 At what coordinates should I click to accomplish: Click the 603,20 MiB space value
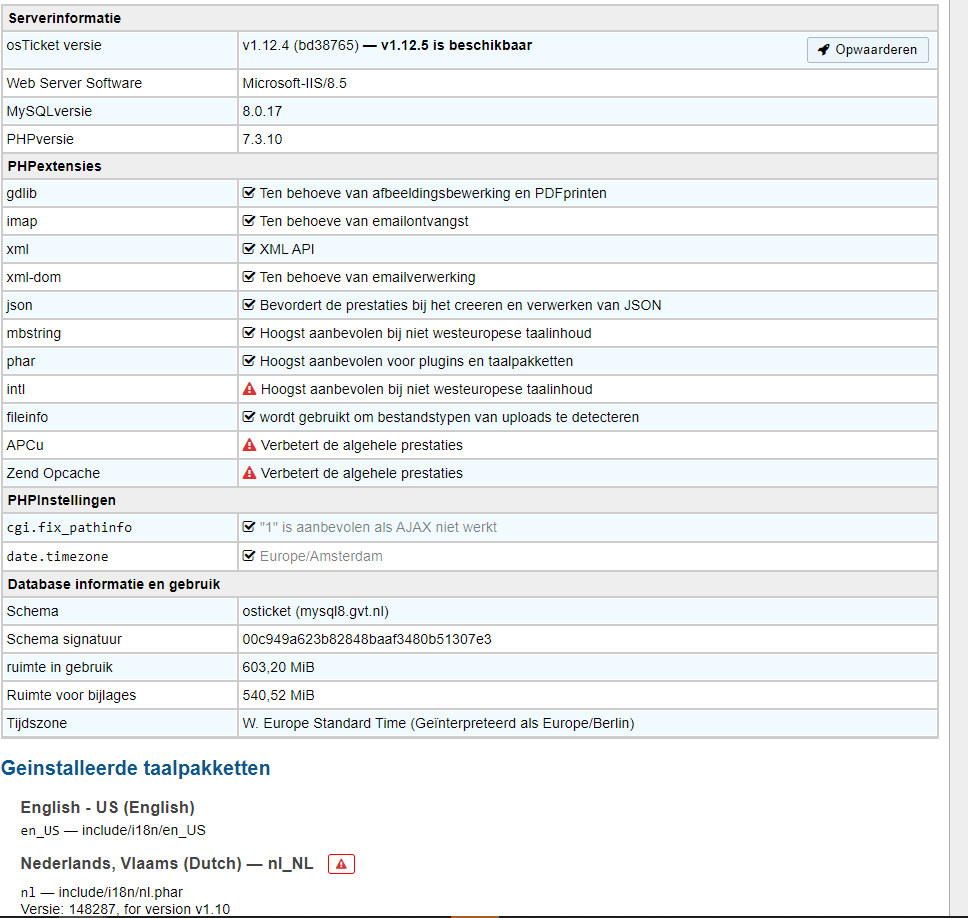click(278, 667)
